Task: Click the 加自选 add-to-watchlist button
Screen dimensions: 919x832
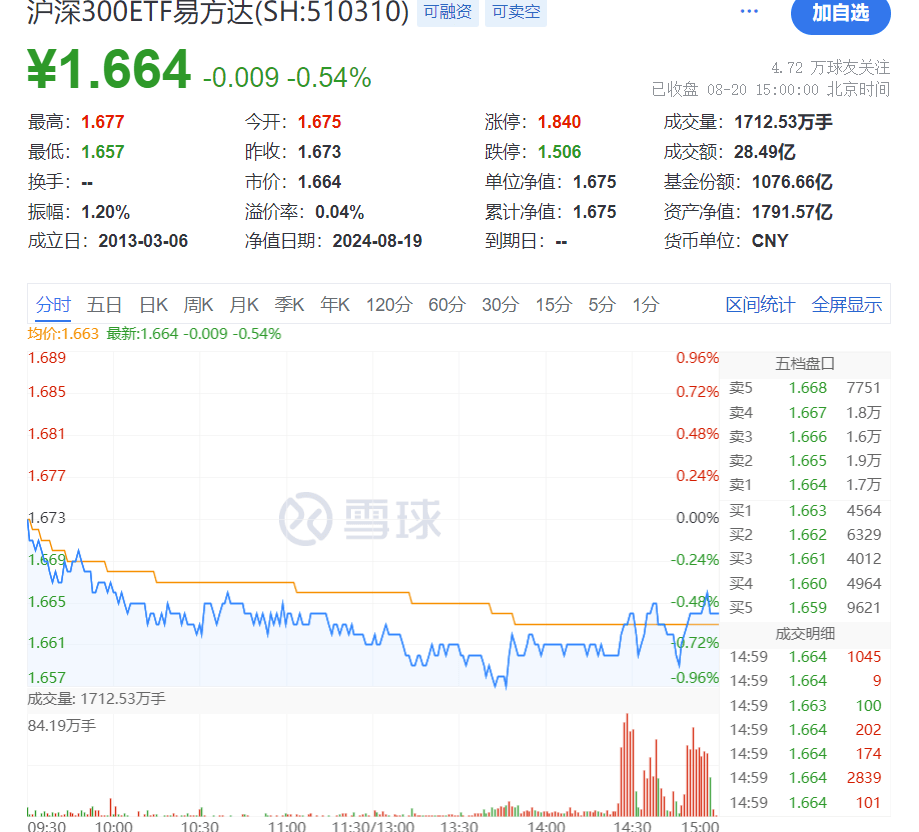Action: [x=840, y=13]
